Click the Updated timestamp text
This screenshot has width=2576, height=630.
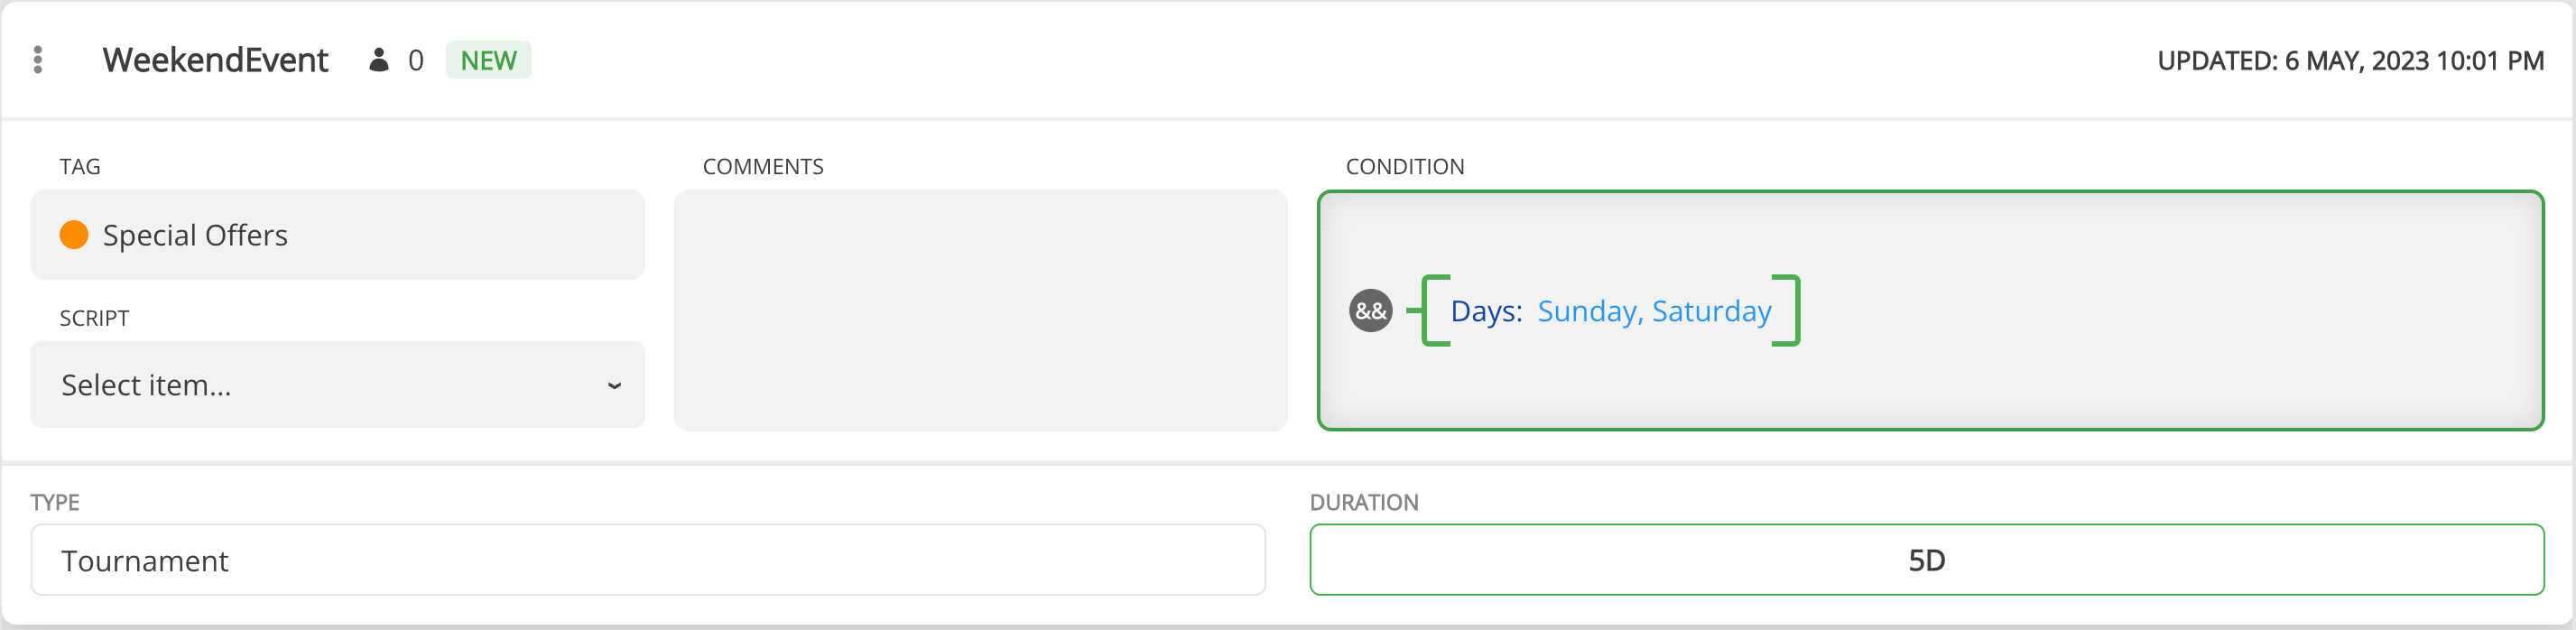tap(2350, 61)
